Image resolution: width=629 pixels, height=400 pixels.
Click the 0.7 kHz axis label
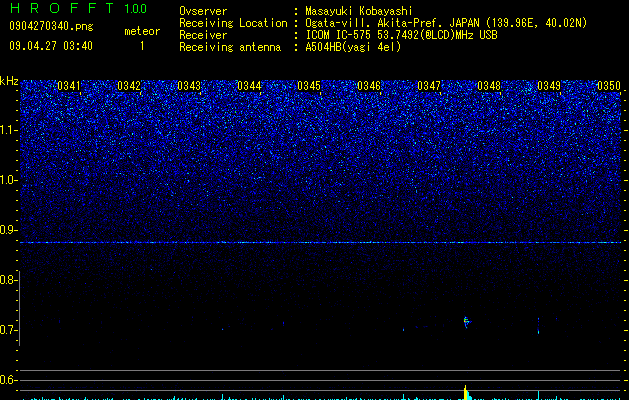pyautogui.click(x=9, y=330)
